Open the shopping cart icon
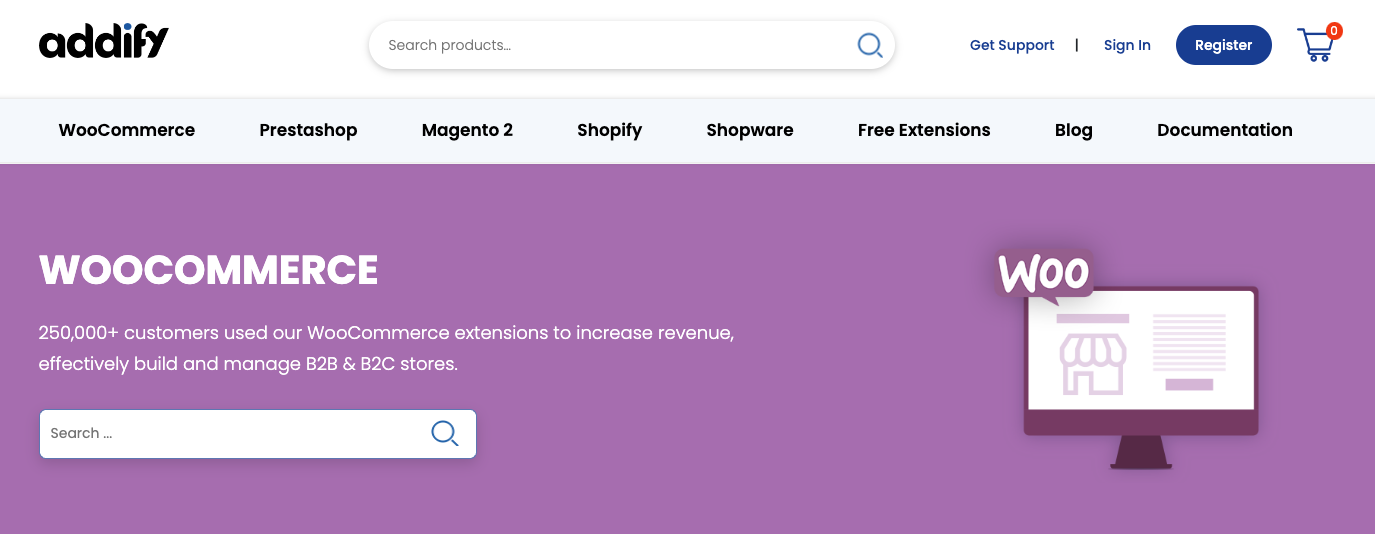1375x534 pixels. [x=1318, y=44]
